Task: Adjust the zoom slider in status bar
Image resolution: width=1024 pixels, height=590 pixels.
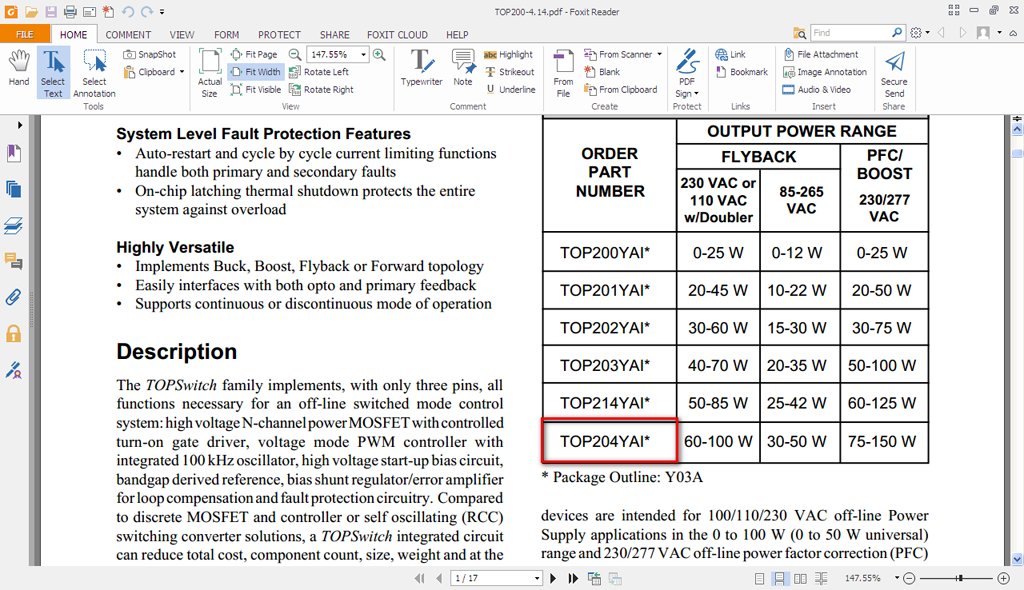Action: click(959, 578)
